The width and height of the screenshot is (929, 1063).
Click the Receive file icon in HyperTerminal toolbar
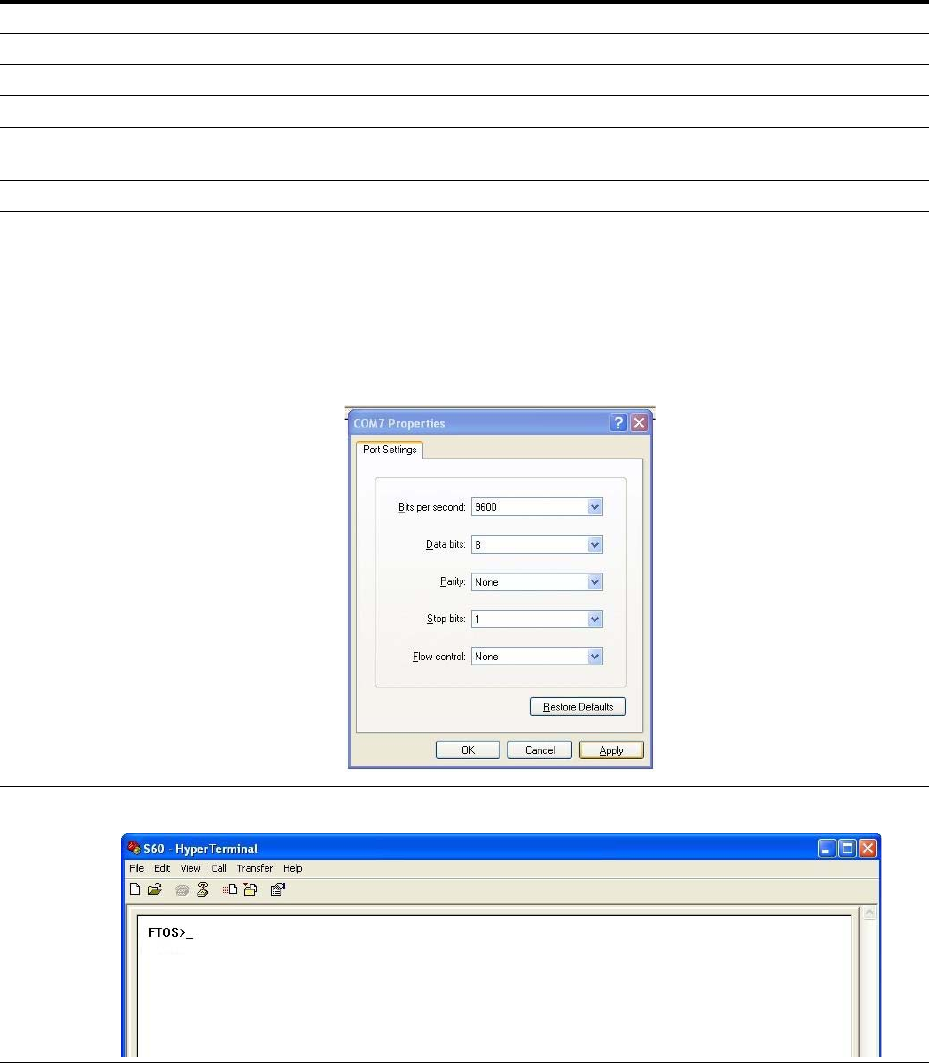point(250,889)
